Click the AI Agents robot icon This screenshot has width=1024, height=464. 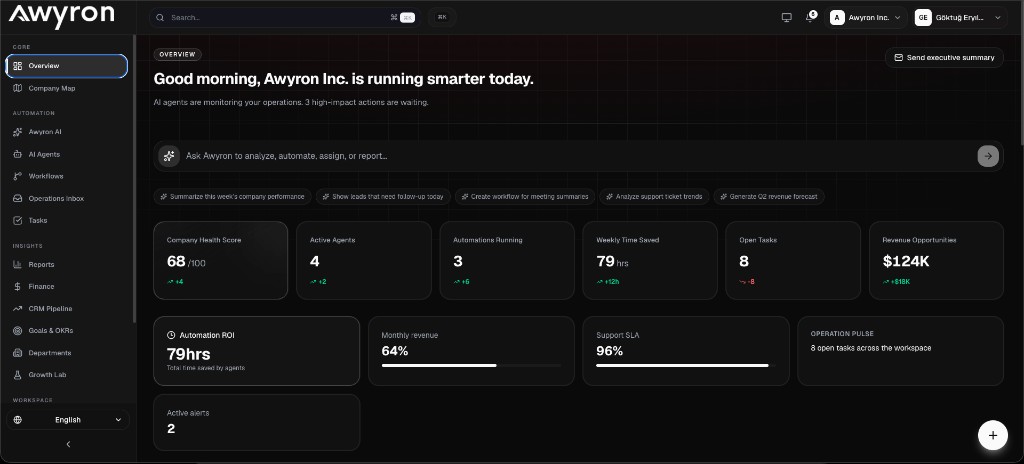[x=18, y=154]
